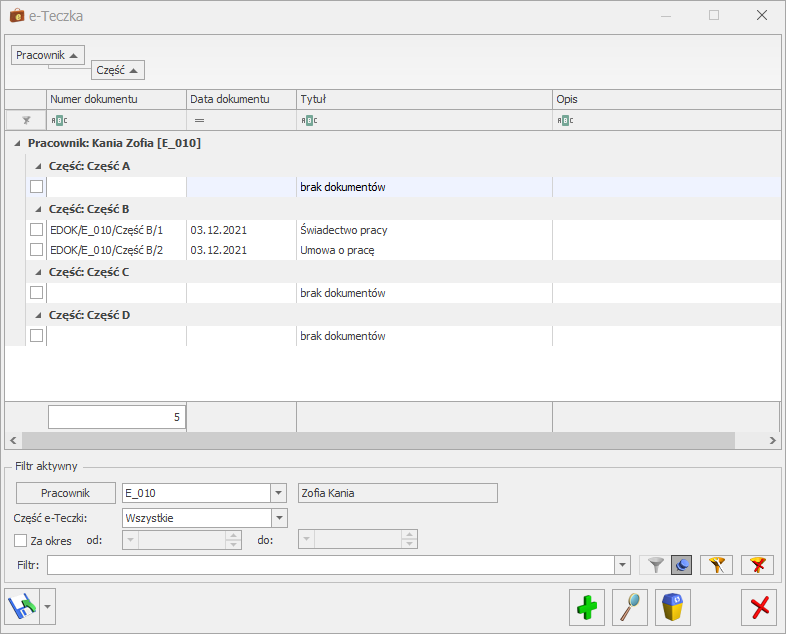
Task: Maximize the e-Teczka window
Action: click(x=714, y=16)
